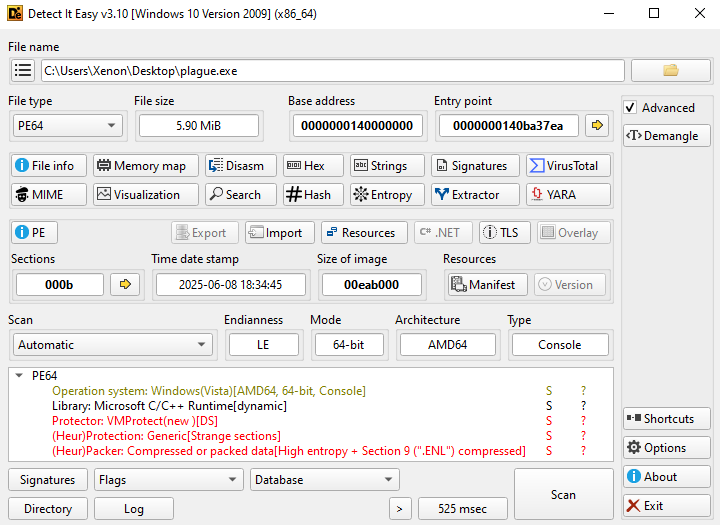
Task: Jump to entry point arrow button
Action: click(597, 125)
